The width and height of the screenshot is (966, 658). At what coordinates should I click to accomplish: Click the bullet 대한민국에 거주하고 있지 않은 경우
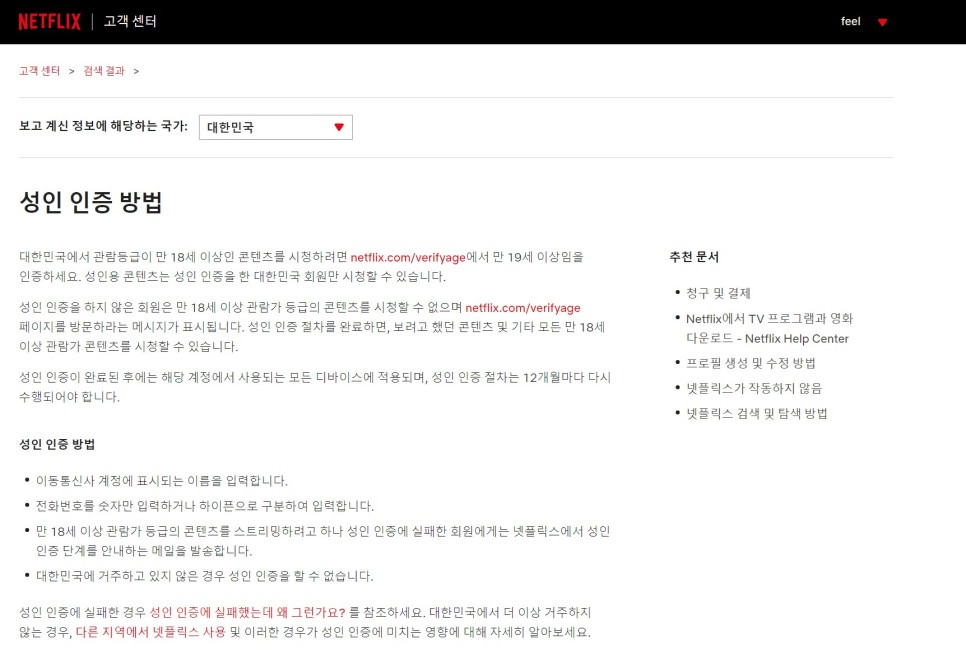point(205,576)
